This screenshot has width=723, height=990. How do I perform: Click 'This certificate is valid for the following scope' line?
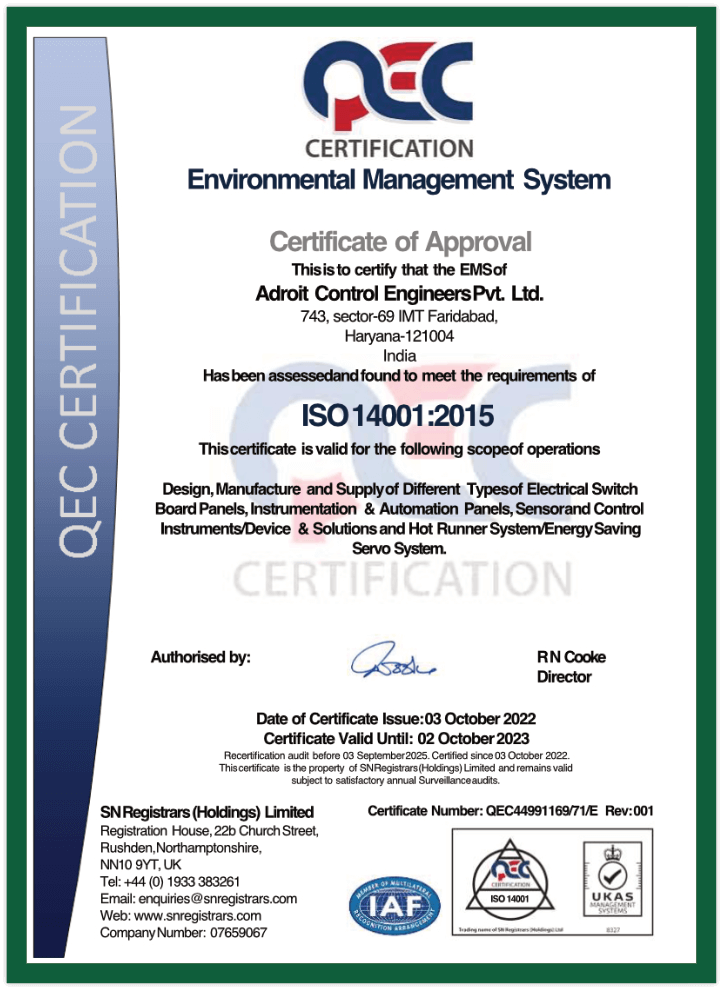pos(399,450)
